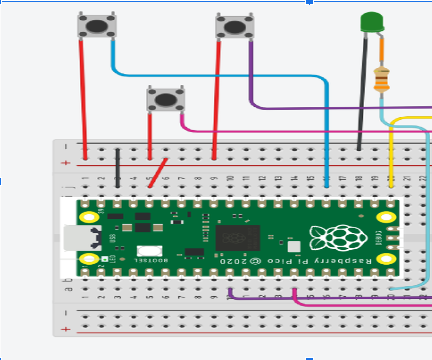
Task: Select the top-center pushbutton near purple wire
Action: pyautogui.click(x=235, y=27)
